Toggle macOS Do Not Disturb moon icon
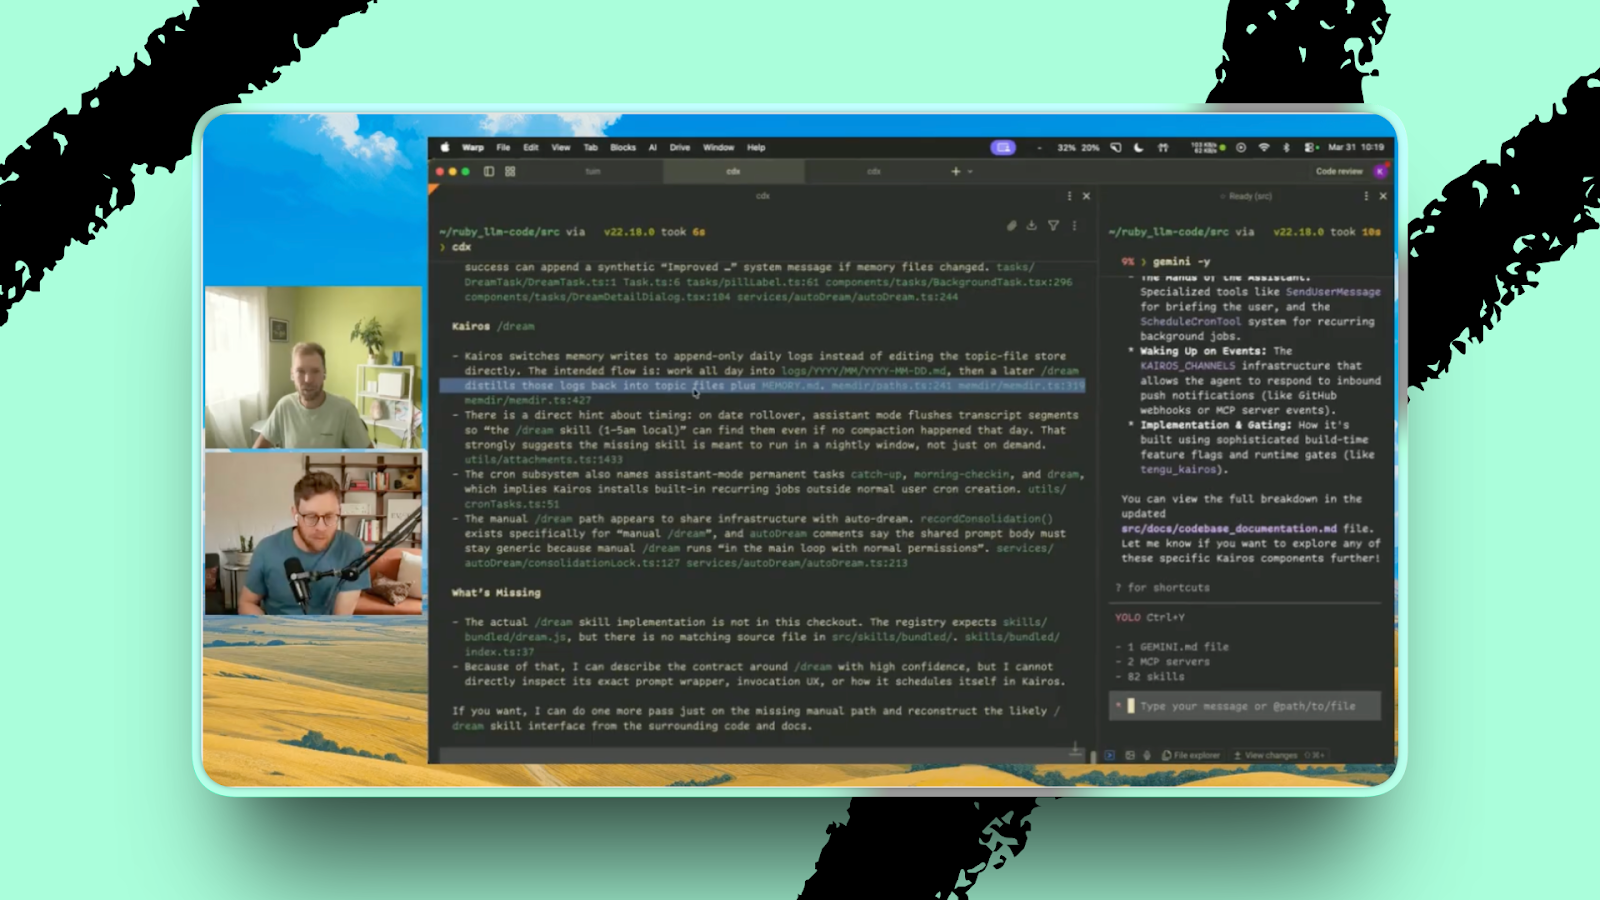This screenshot has height=900, width=1600. coord(1139,147)
